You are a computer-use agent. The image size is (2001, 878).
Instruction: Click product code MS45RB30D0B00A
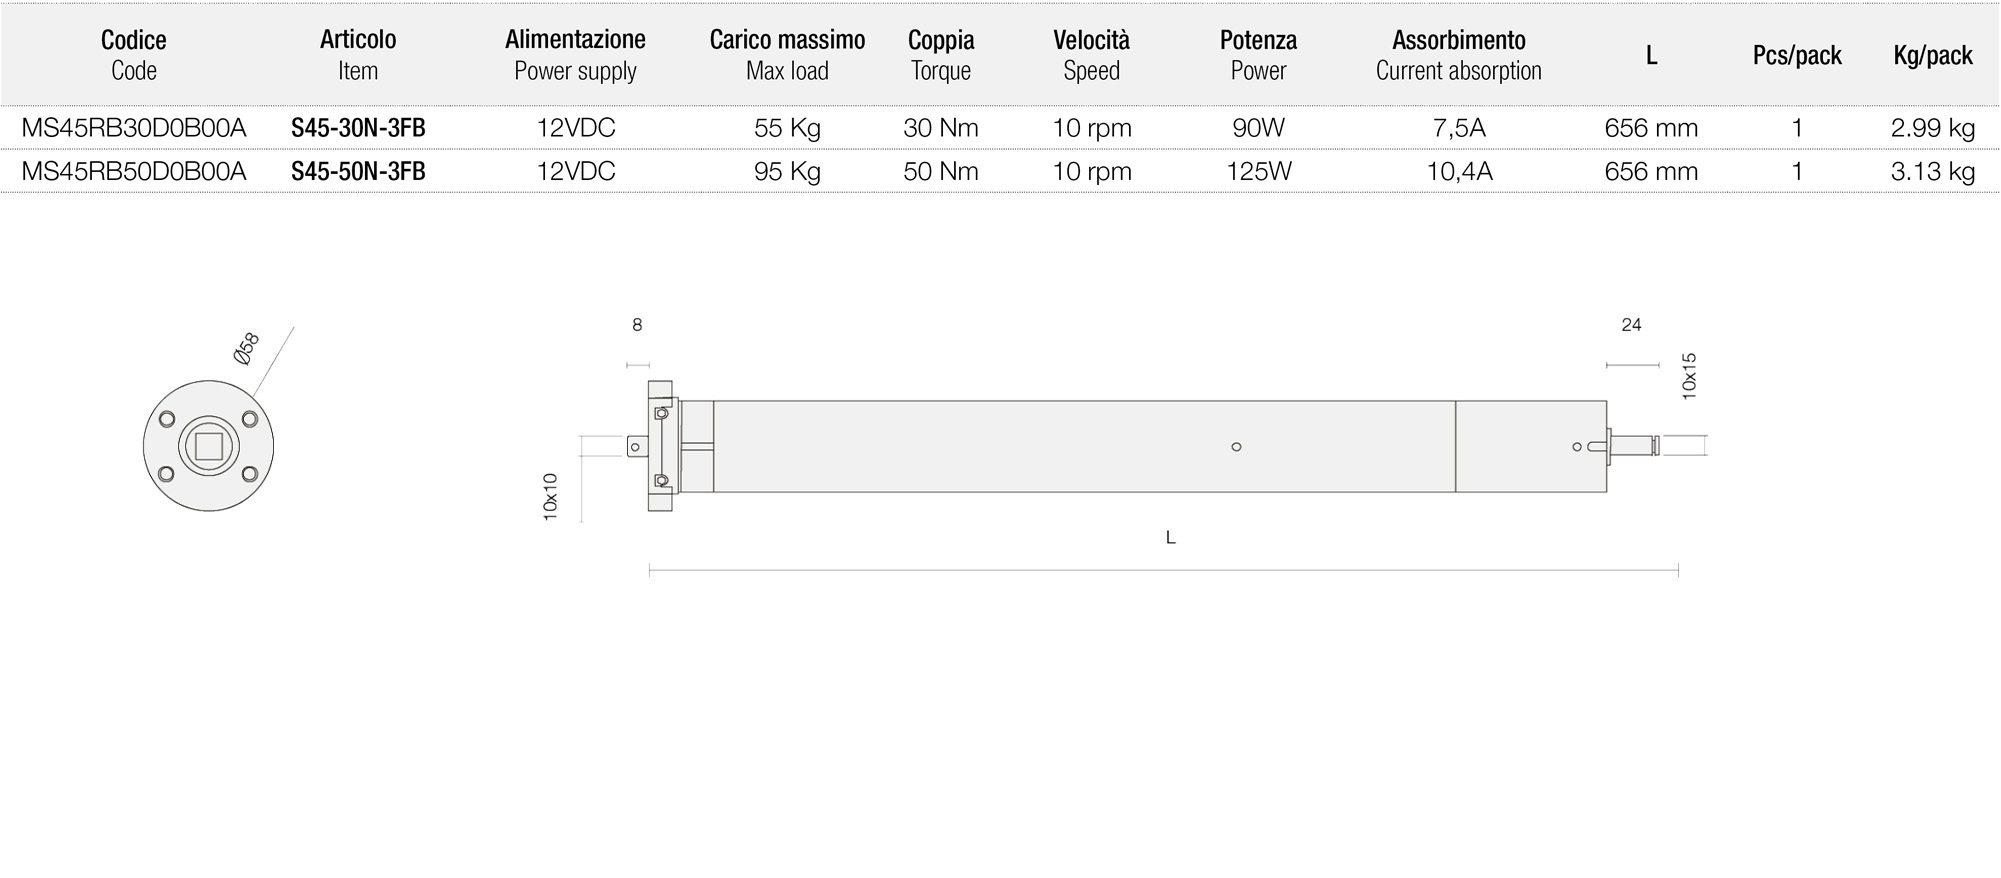coord(133,128)
